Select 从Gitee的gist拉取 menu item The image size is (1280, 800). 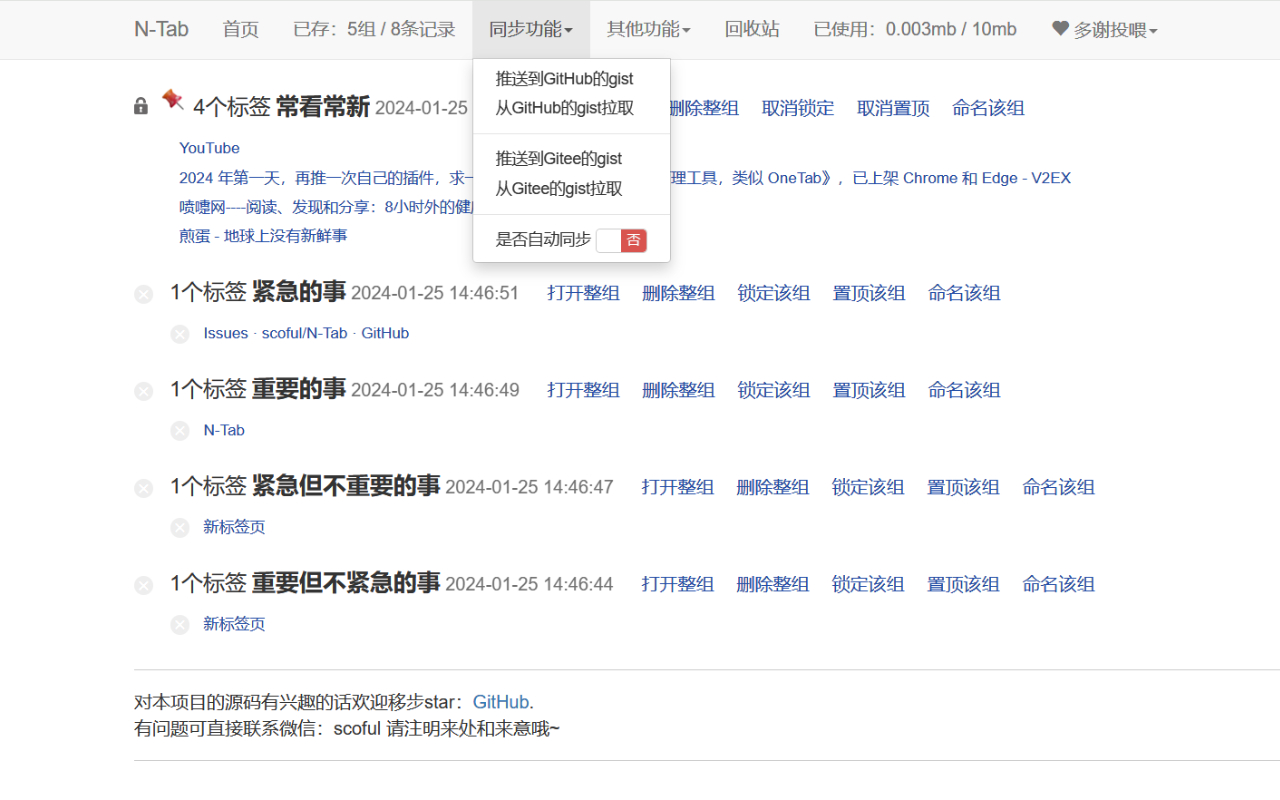pos(556,188)
